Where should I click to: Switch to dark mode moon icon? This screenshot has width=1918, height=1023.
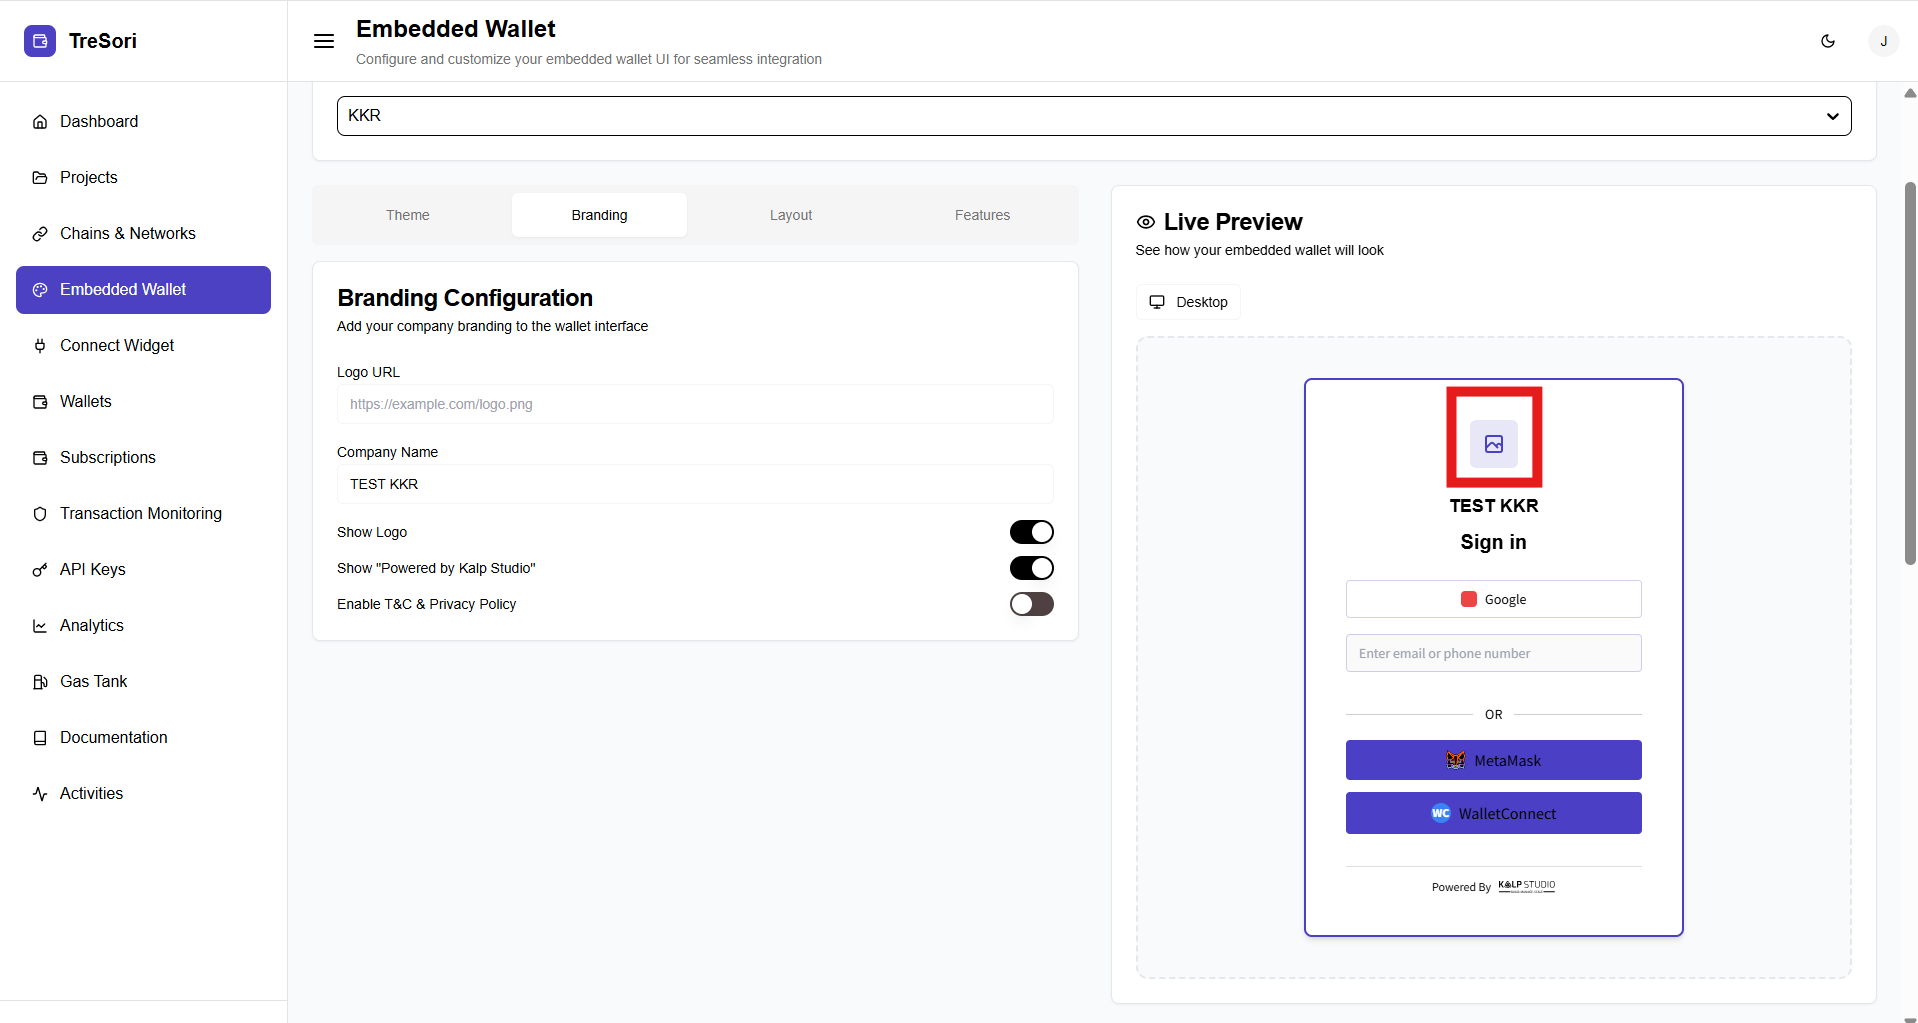pyautogui.click(x=1828, y=41)
